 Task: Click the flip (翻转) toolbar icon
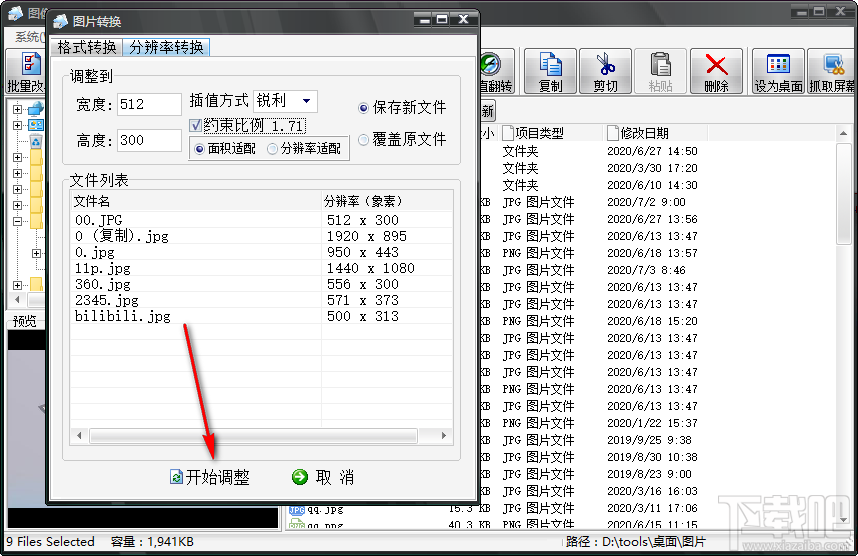tap(496, 71)
